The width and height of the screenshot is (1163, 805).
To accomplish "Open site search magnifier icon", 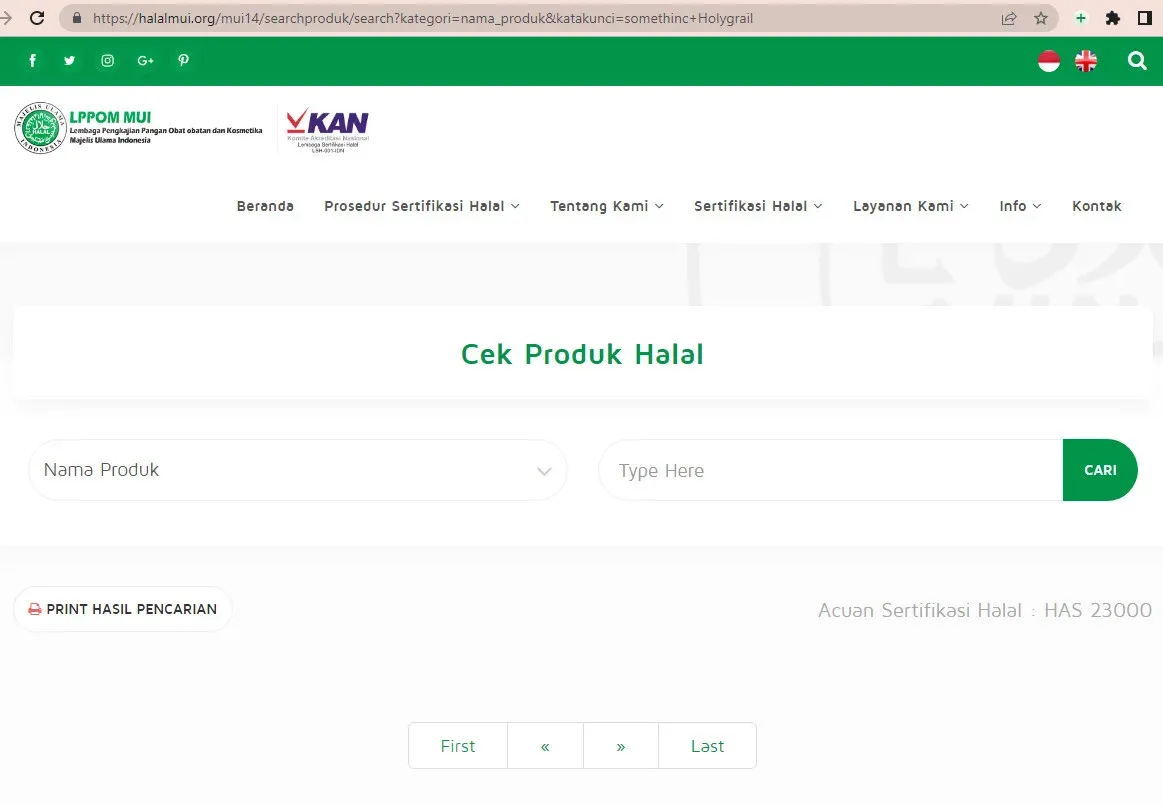I will click(x=1136, y=61).
